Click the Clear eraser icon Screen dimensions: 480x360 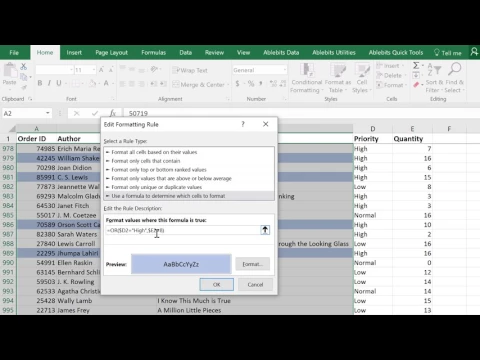point(416,85)
